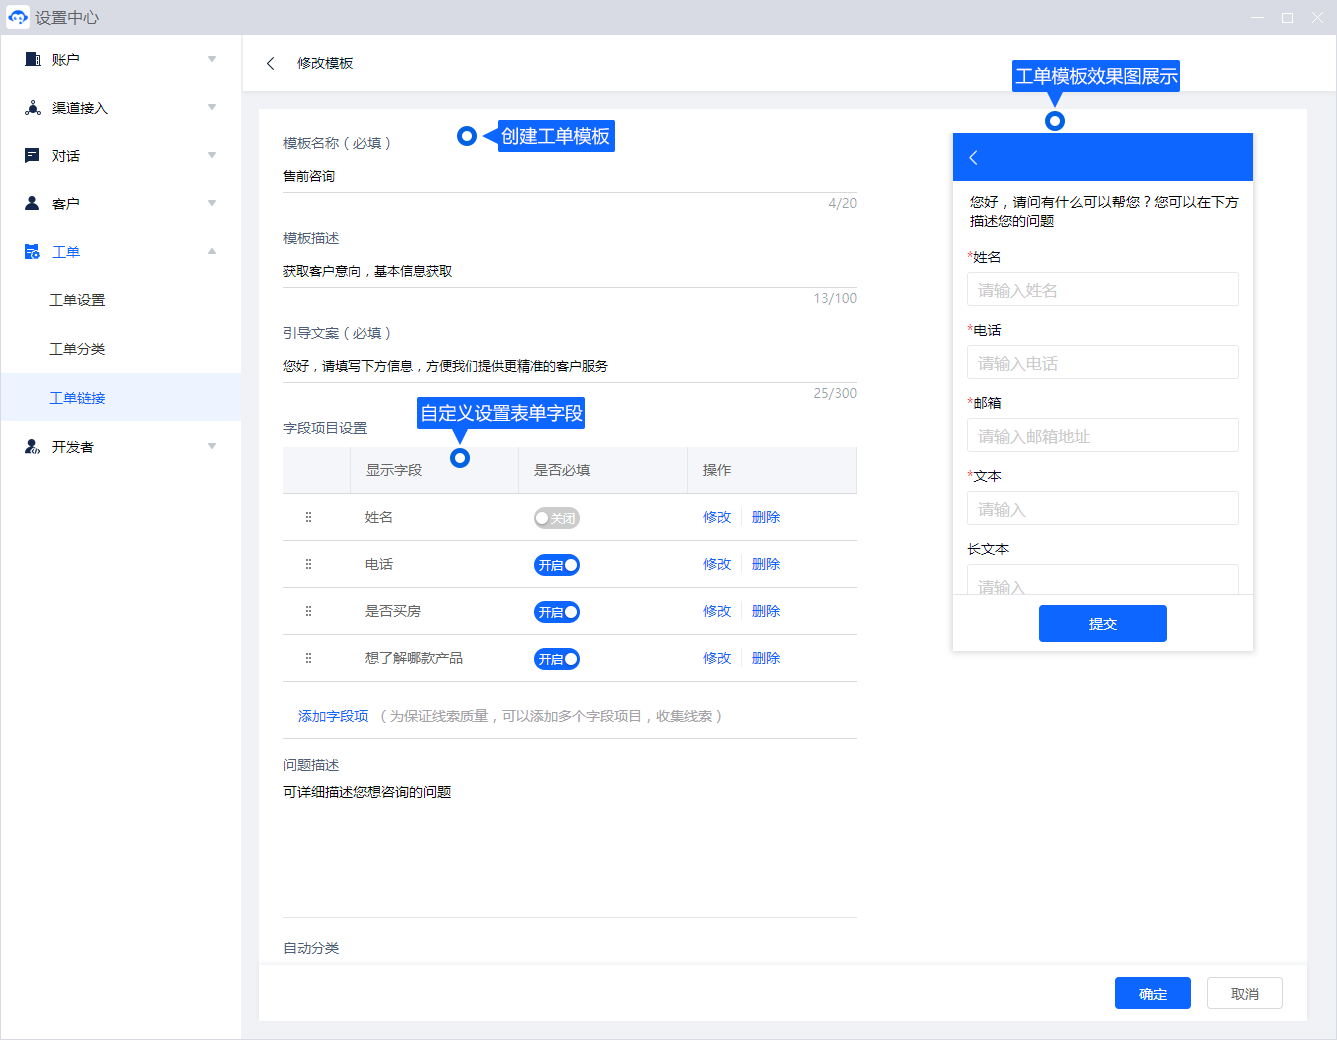Image resolution: width=1337 pixels, height=1040 pixels.
Task: Click the 渠道接入 sidebar icon
Action: pyautogui.click(x=32, y=108)
